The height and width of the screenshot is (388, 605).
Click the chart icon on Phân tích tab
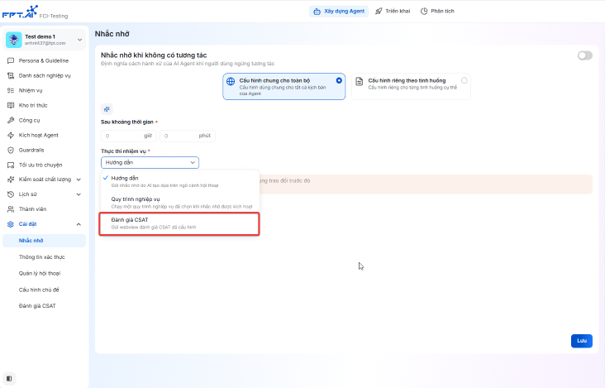pos(424,11)
